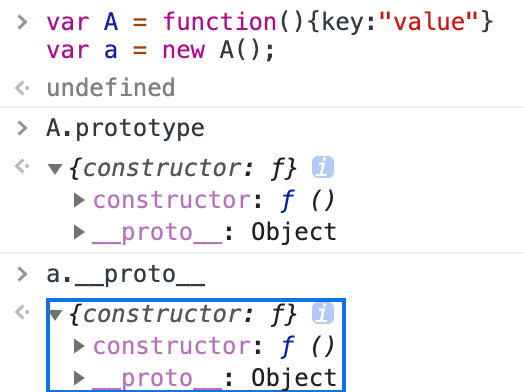Expand constructor under A.prototype result
Image resolution: width=524 pixels, height=392 pixels.
[79, 200]
